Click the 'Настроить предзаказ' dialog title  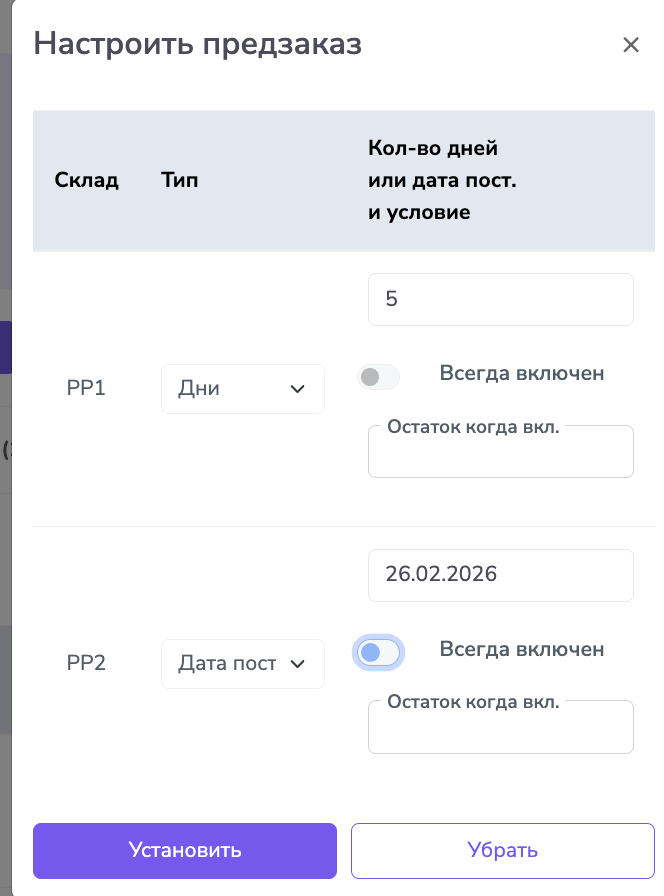[198, 44]
